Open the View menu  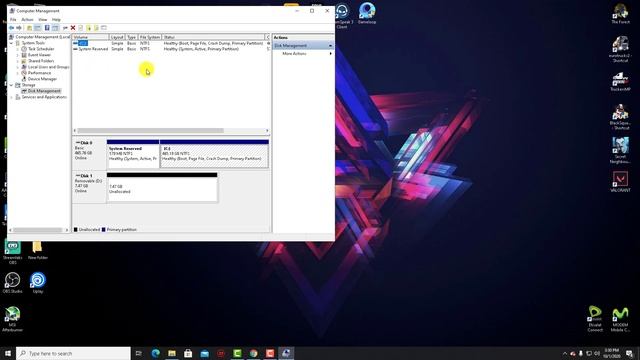click(x=42, y=20)
